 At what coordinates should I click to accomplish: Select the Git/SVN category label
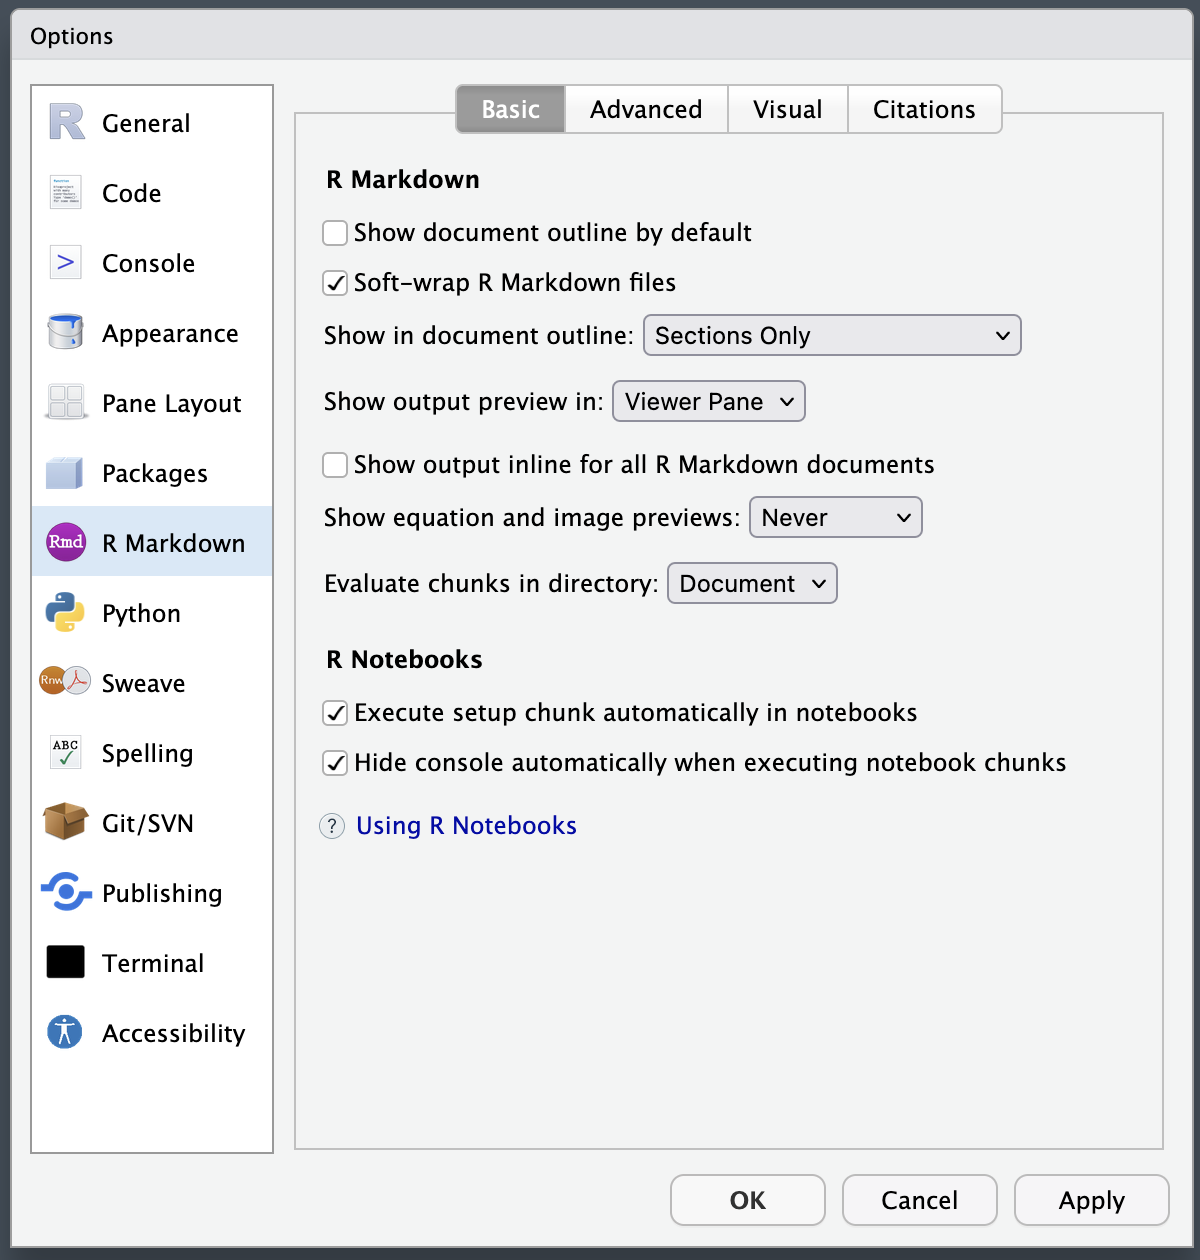[148, 823]
